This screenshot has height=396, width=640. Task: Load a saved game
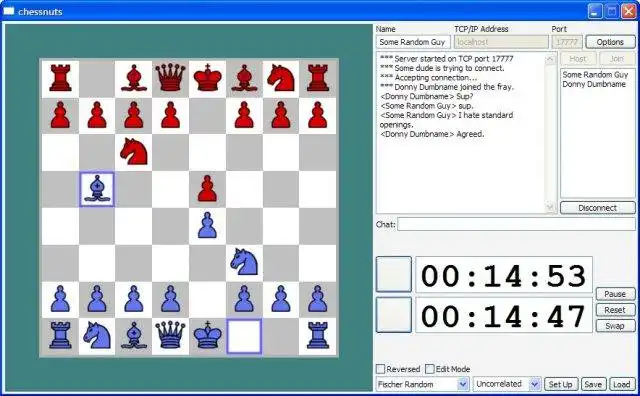click(x=621, y=384)
